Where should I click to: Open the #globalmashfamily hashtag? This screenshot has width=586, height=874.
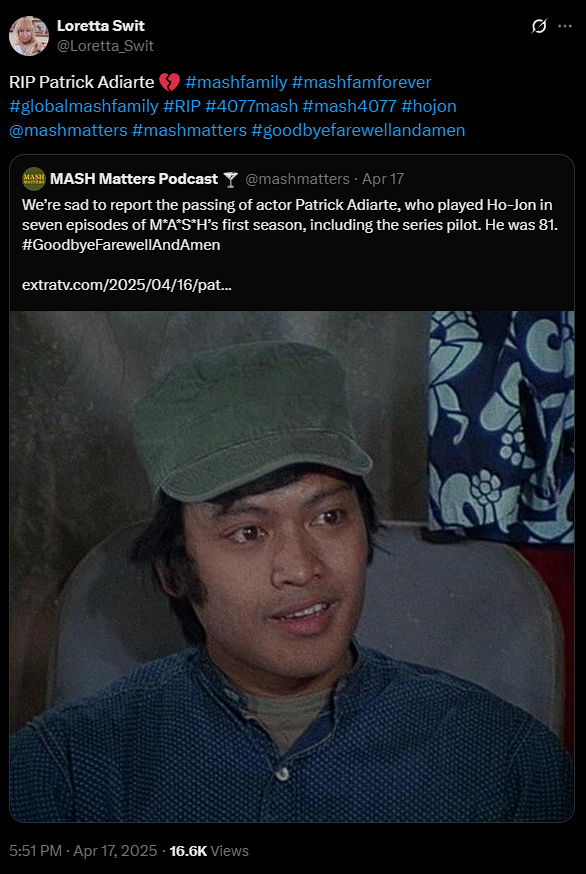tap(84, 106)
